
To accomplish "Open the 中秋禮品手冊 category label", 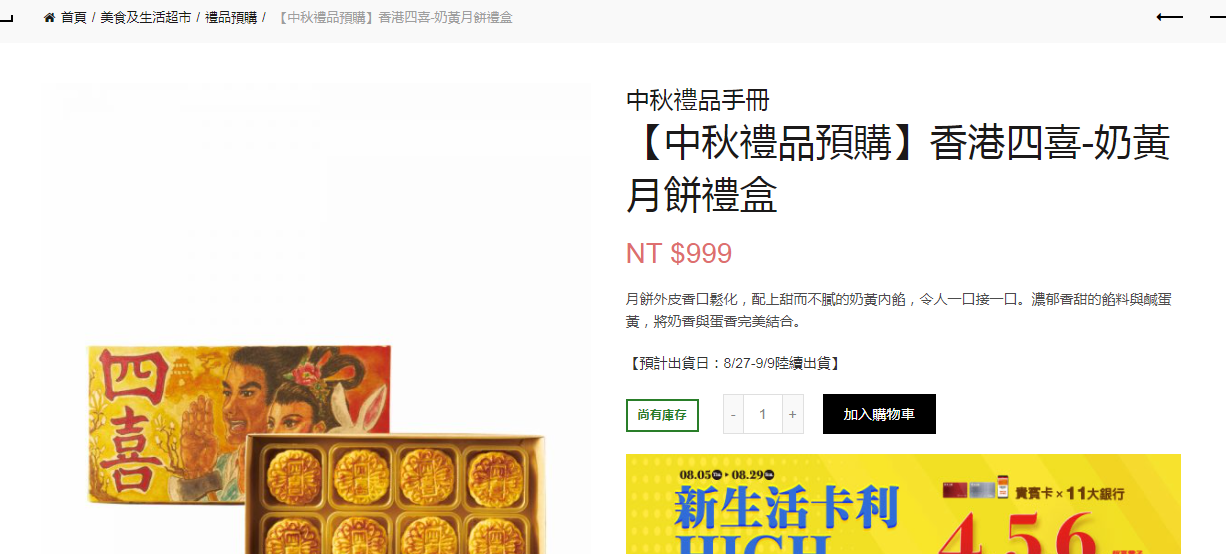I will tap(698, 100).
